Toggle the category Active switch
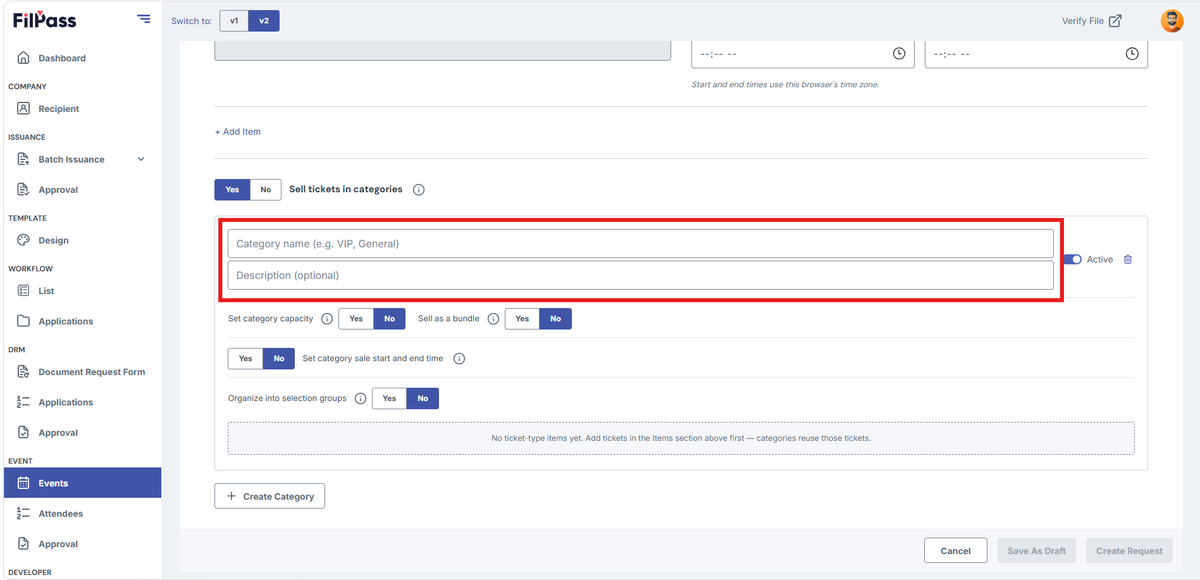Image resolution: width=1200 pixels, height=580 pixels. [1072, 259]
